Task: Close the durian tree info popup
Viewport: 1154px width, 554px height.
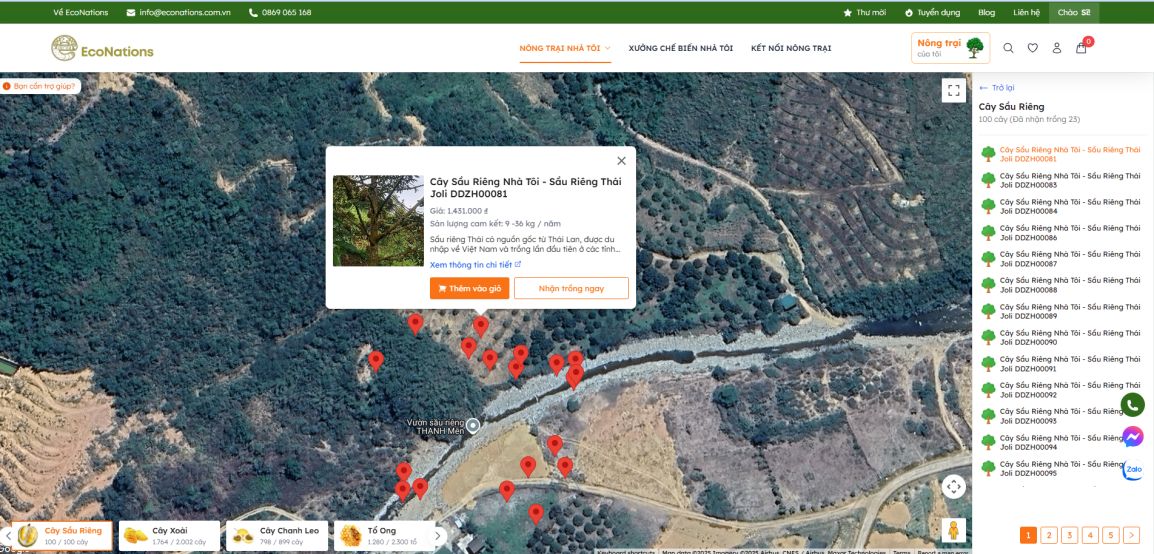Action: click(621, 161)
